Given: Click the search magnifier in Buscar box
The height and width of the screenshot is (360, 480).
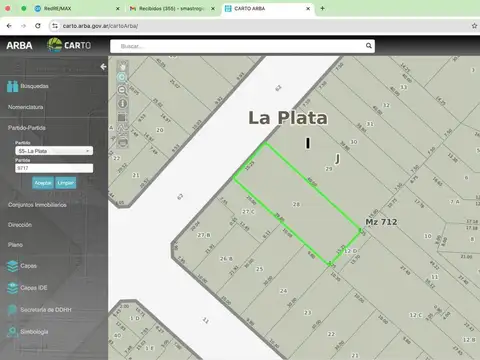Looking at the screenshot, I should point(369,46).
